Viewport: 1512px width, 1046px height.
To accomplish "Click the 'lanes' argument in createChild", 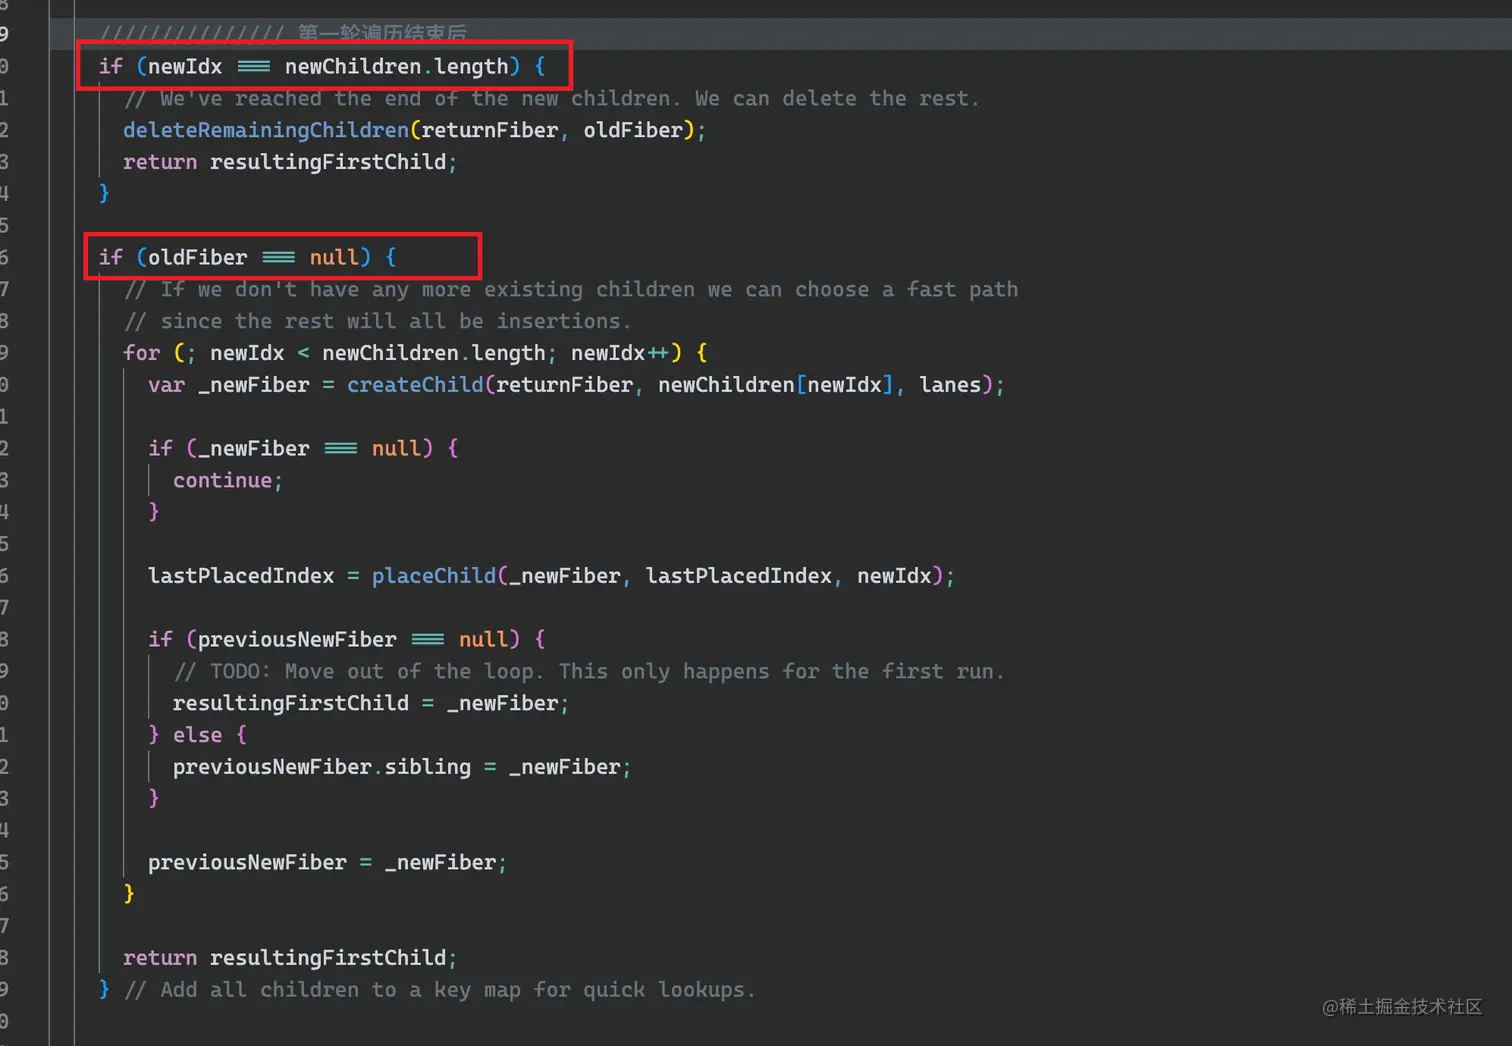I will [x=950, y=385].
